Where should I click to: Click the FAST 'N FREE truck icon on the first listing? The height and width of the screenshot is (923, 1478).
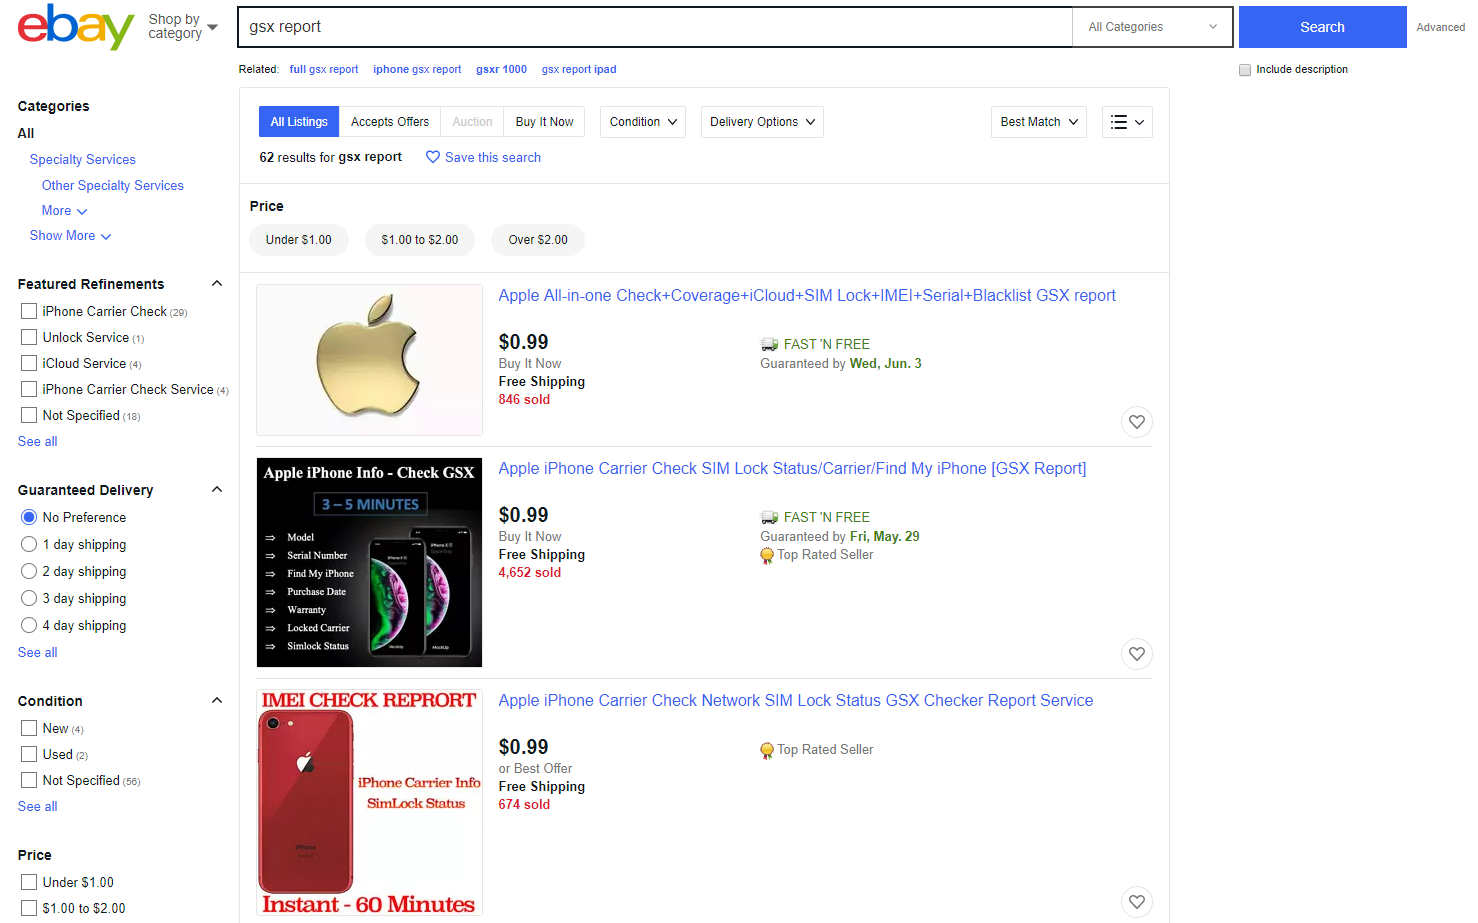769,344
